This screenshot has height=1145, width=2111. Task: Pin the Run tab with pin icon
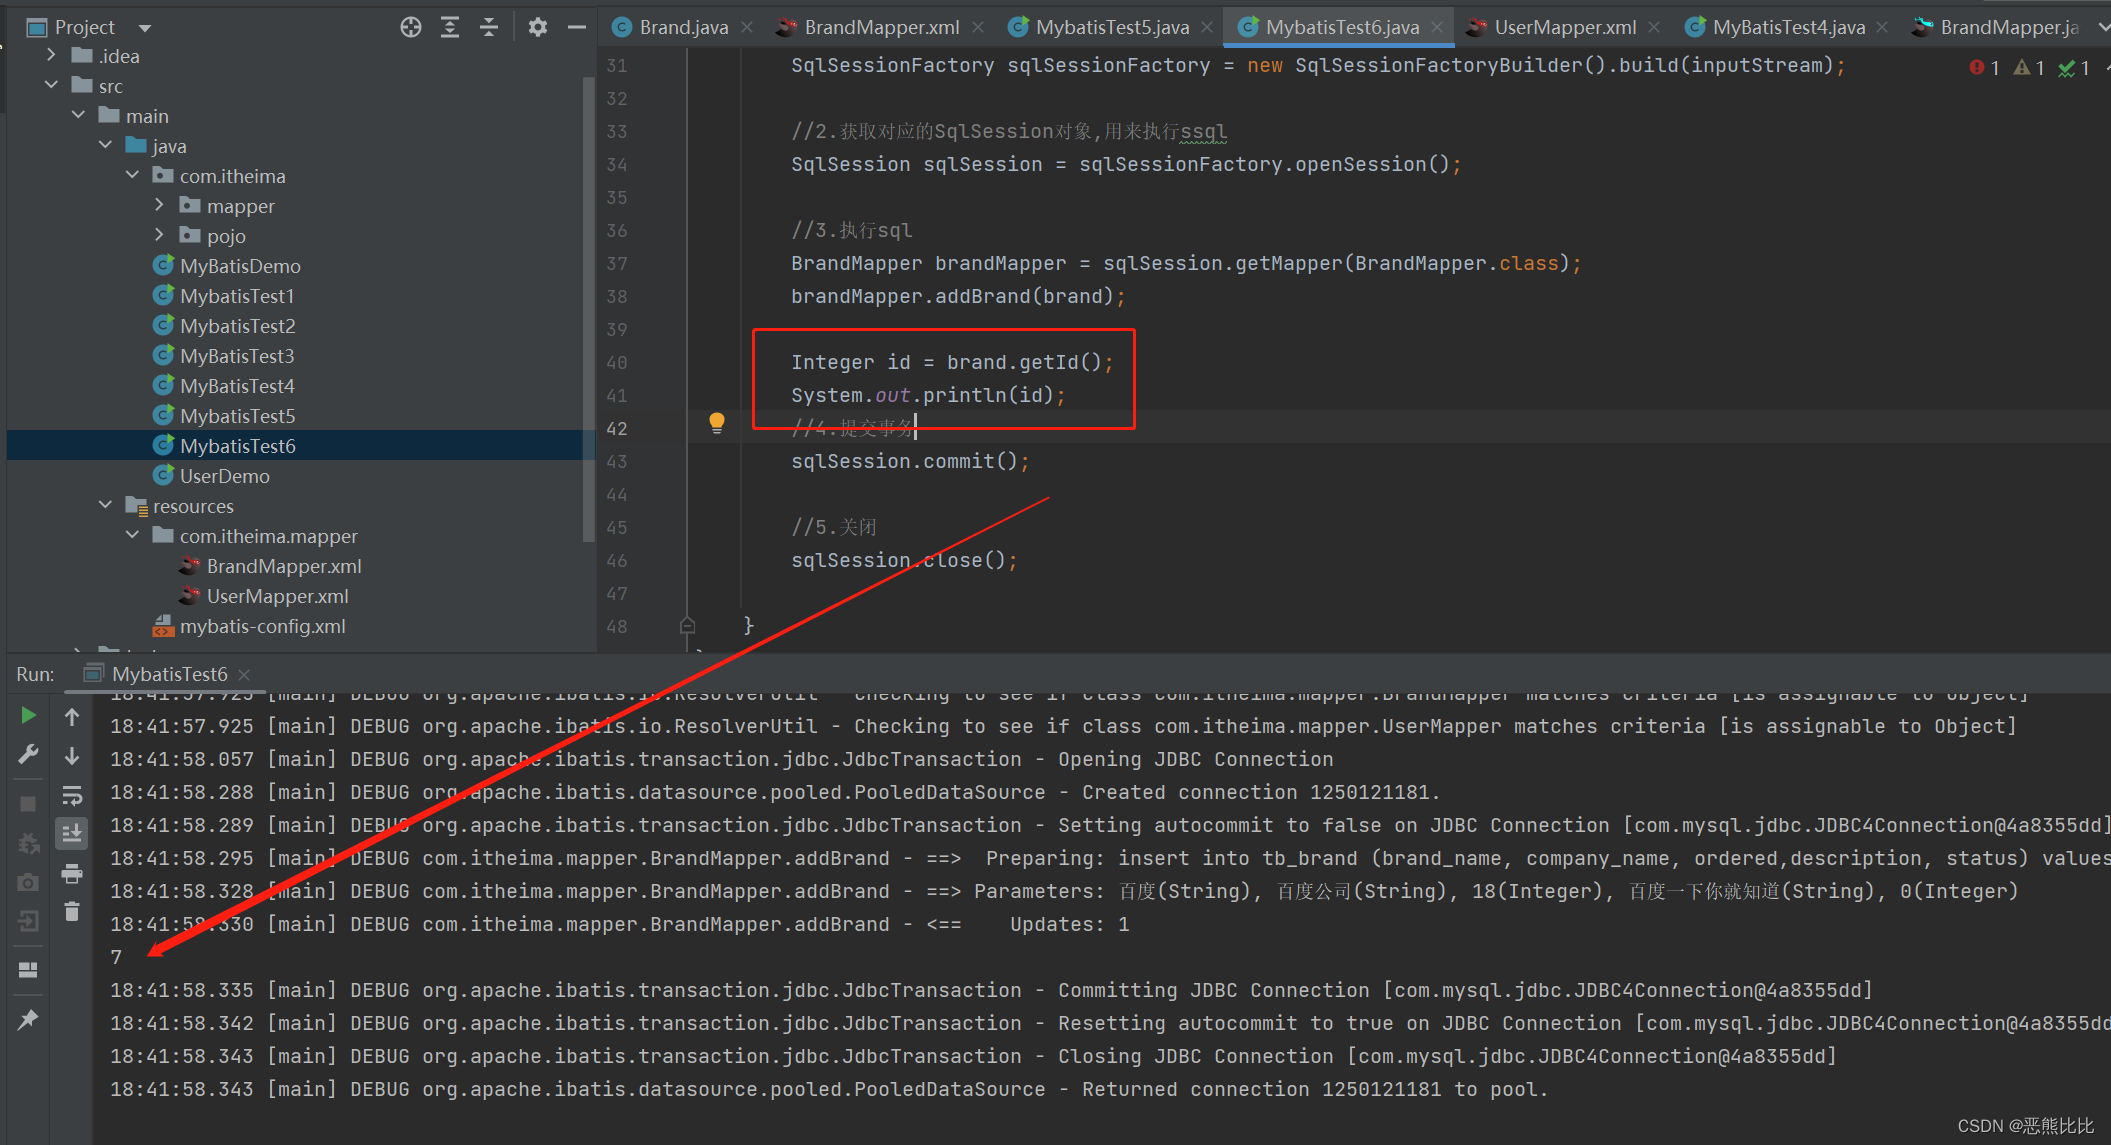[x=29, y=1020]
